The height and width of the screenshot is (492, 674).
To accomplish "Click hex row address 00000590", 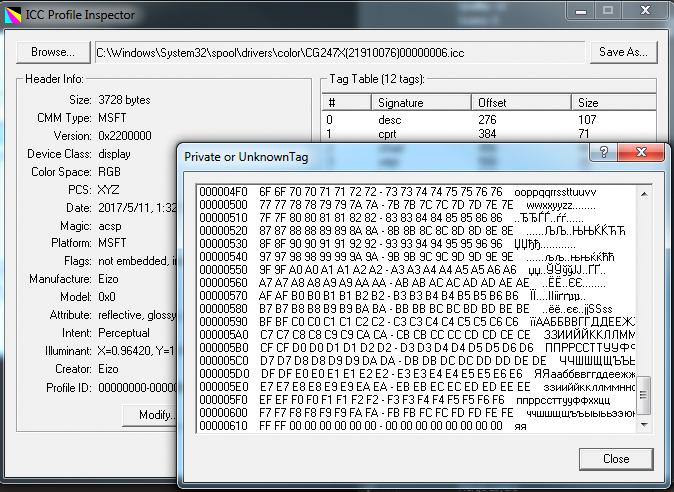I will point(224,321).
